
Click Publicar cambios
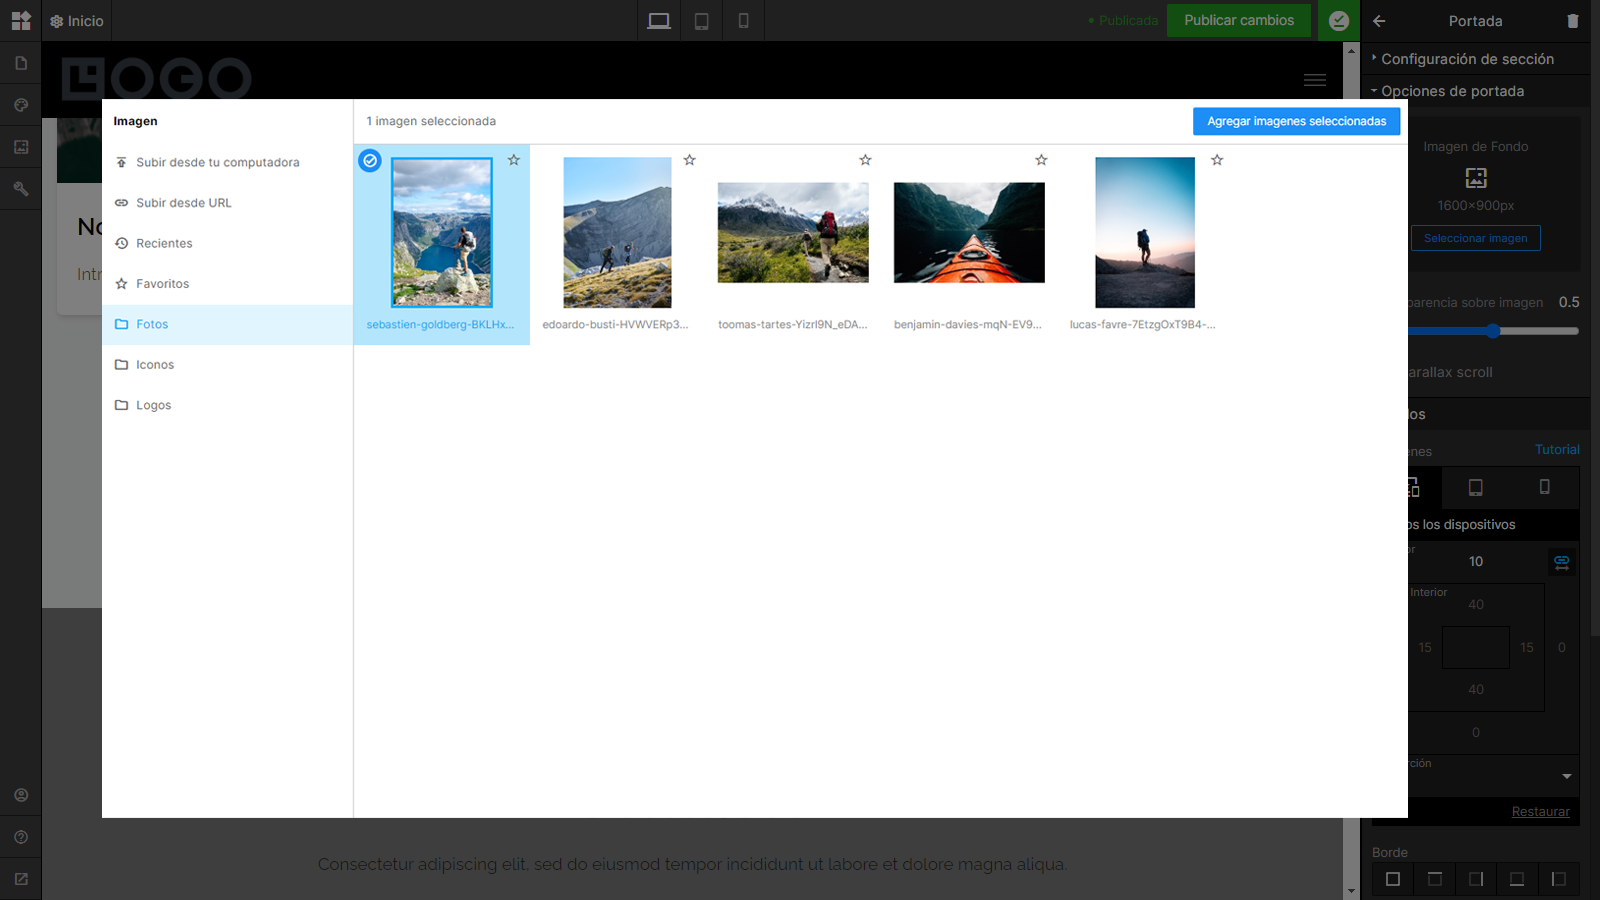[x=1239, y=20]
